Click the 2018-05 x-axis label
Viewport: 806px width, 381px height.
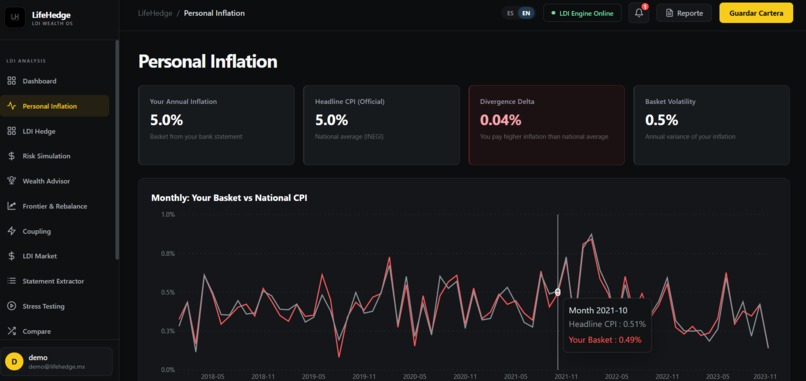213,377
